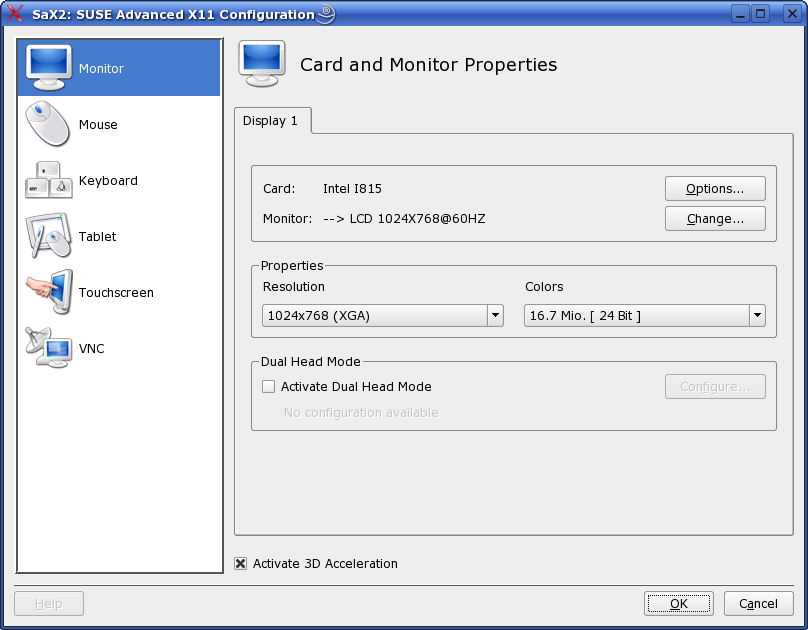Screen dimensions: 808x630
Task: Select the Keyboard label in the sidebar
Action: tap(108, 181)
